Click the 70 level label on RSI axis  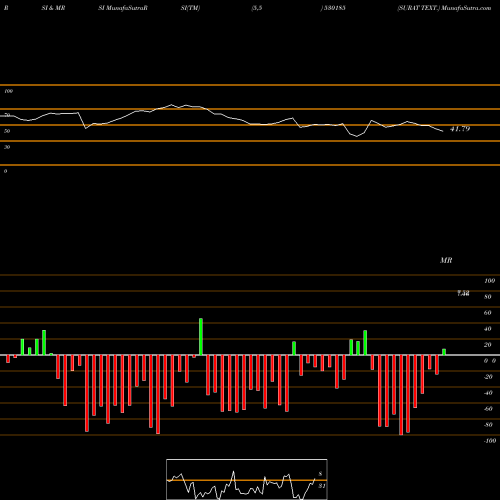point(7,115)
